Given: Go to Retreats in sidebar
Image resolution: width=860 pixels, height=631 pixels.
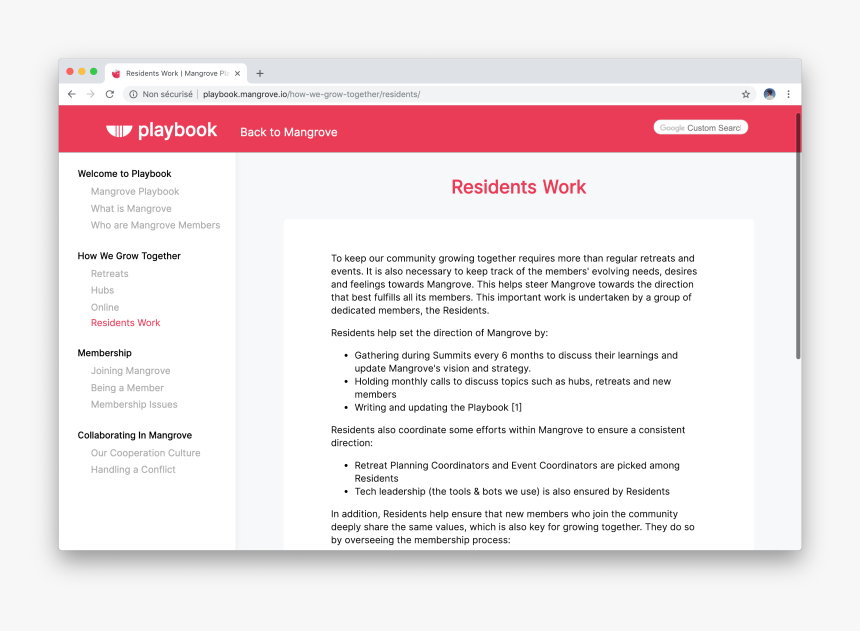Looking at the screenshot, I should [110, 274].
